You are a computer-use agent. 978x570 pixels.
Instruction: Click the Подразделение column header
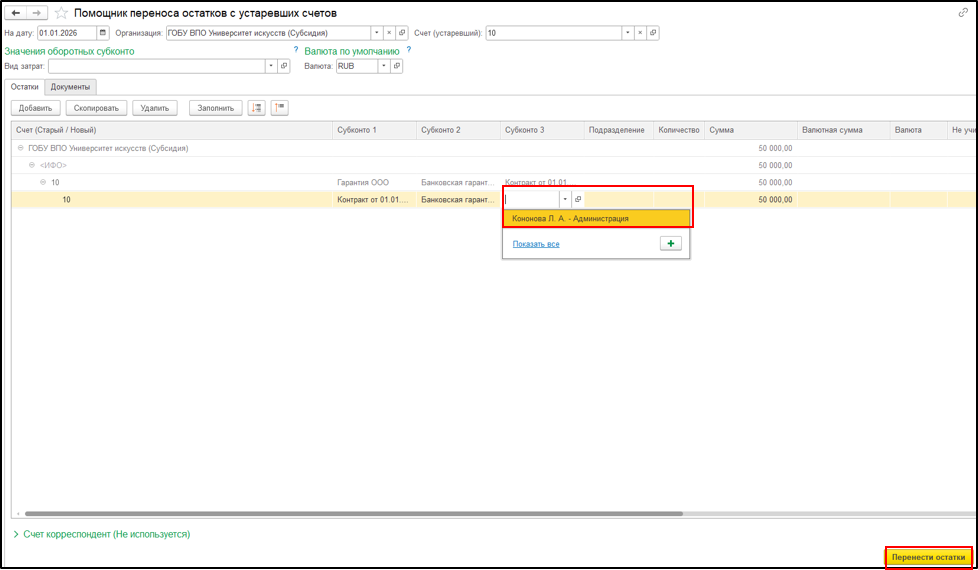pyautogui.click(x=619, y=130)
